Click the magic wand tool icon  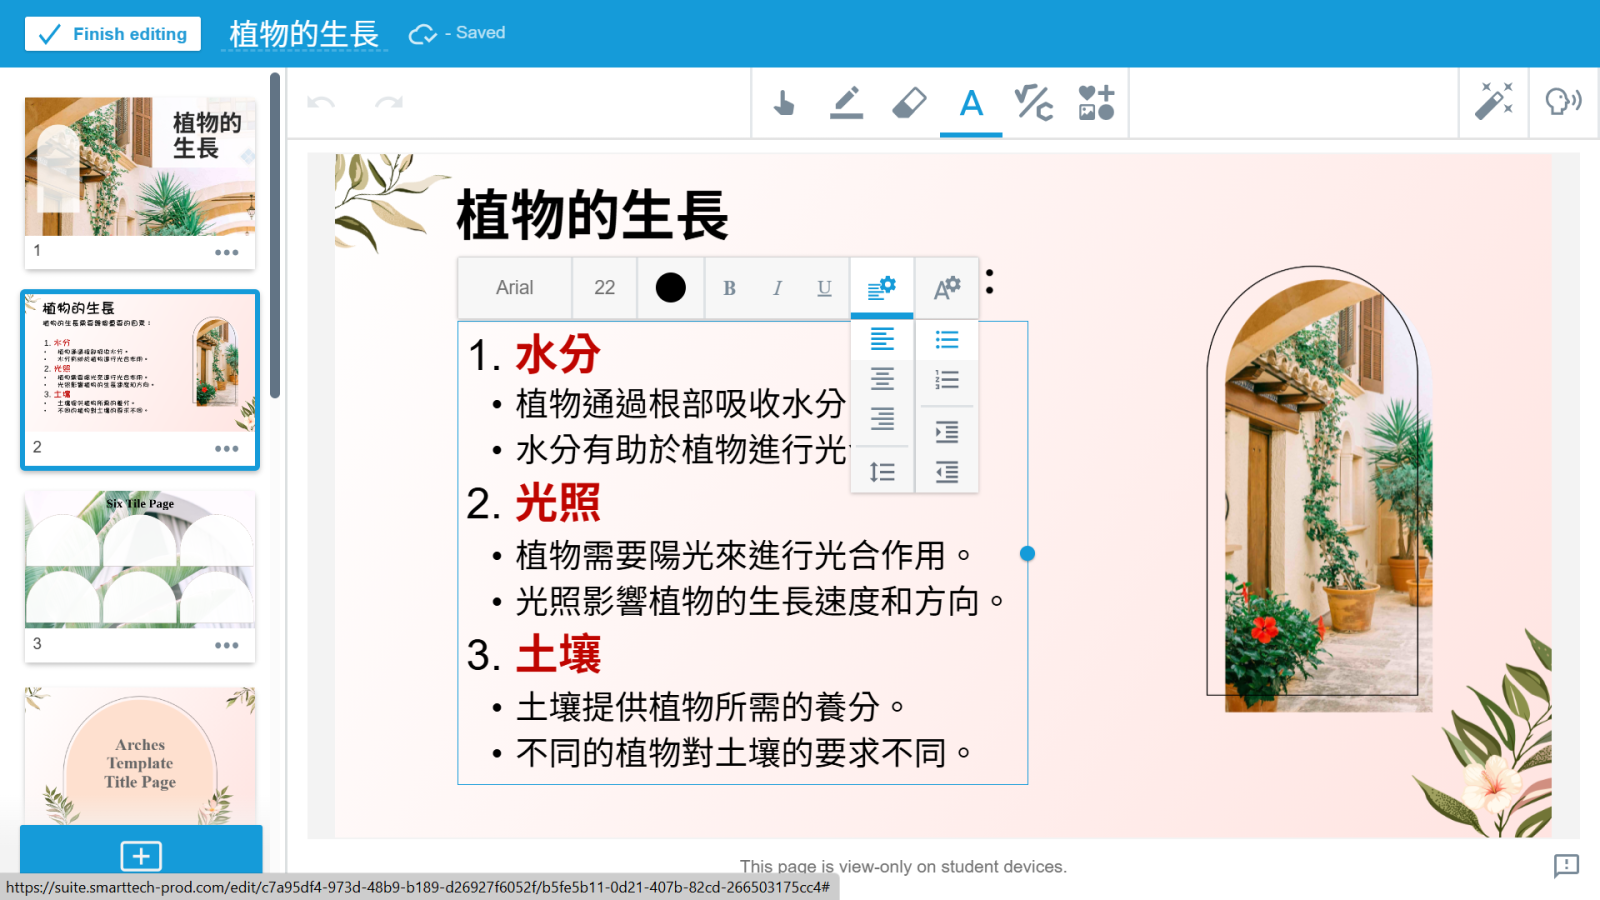pos(1494,101)
